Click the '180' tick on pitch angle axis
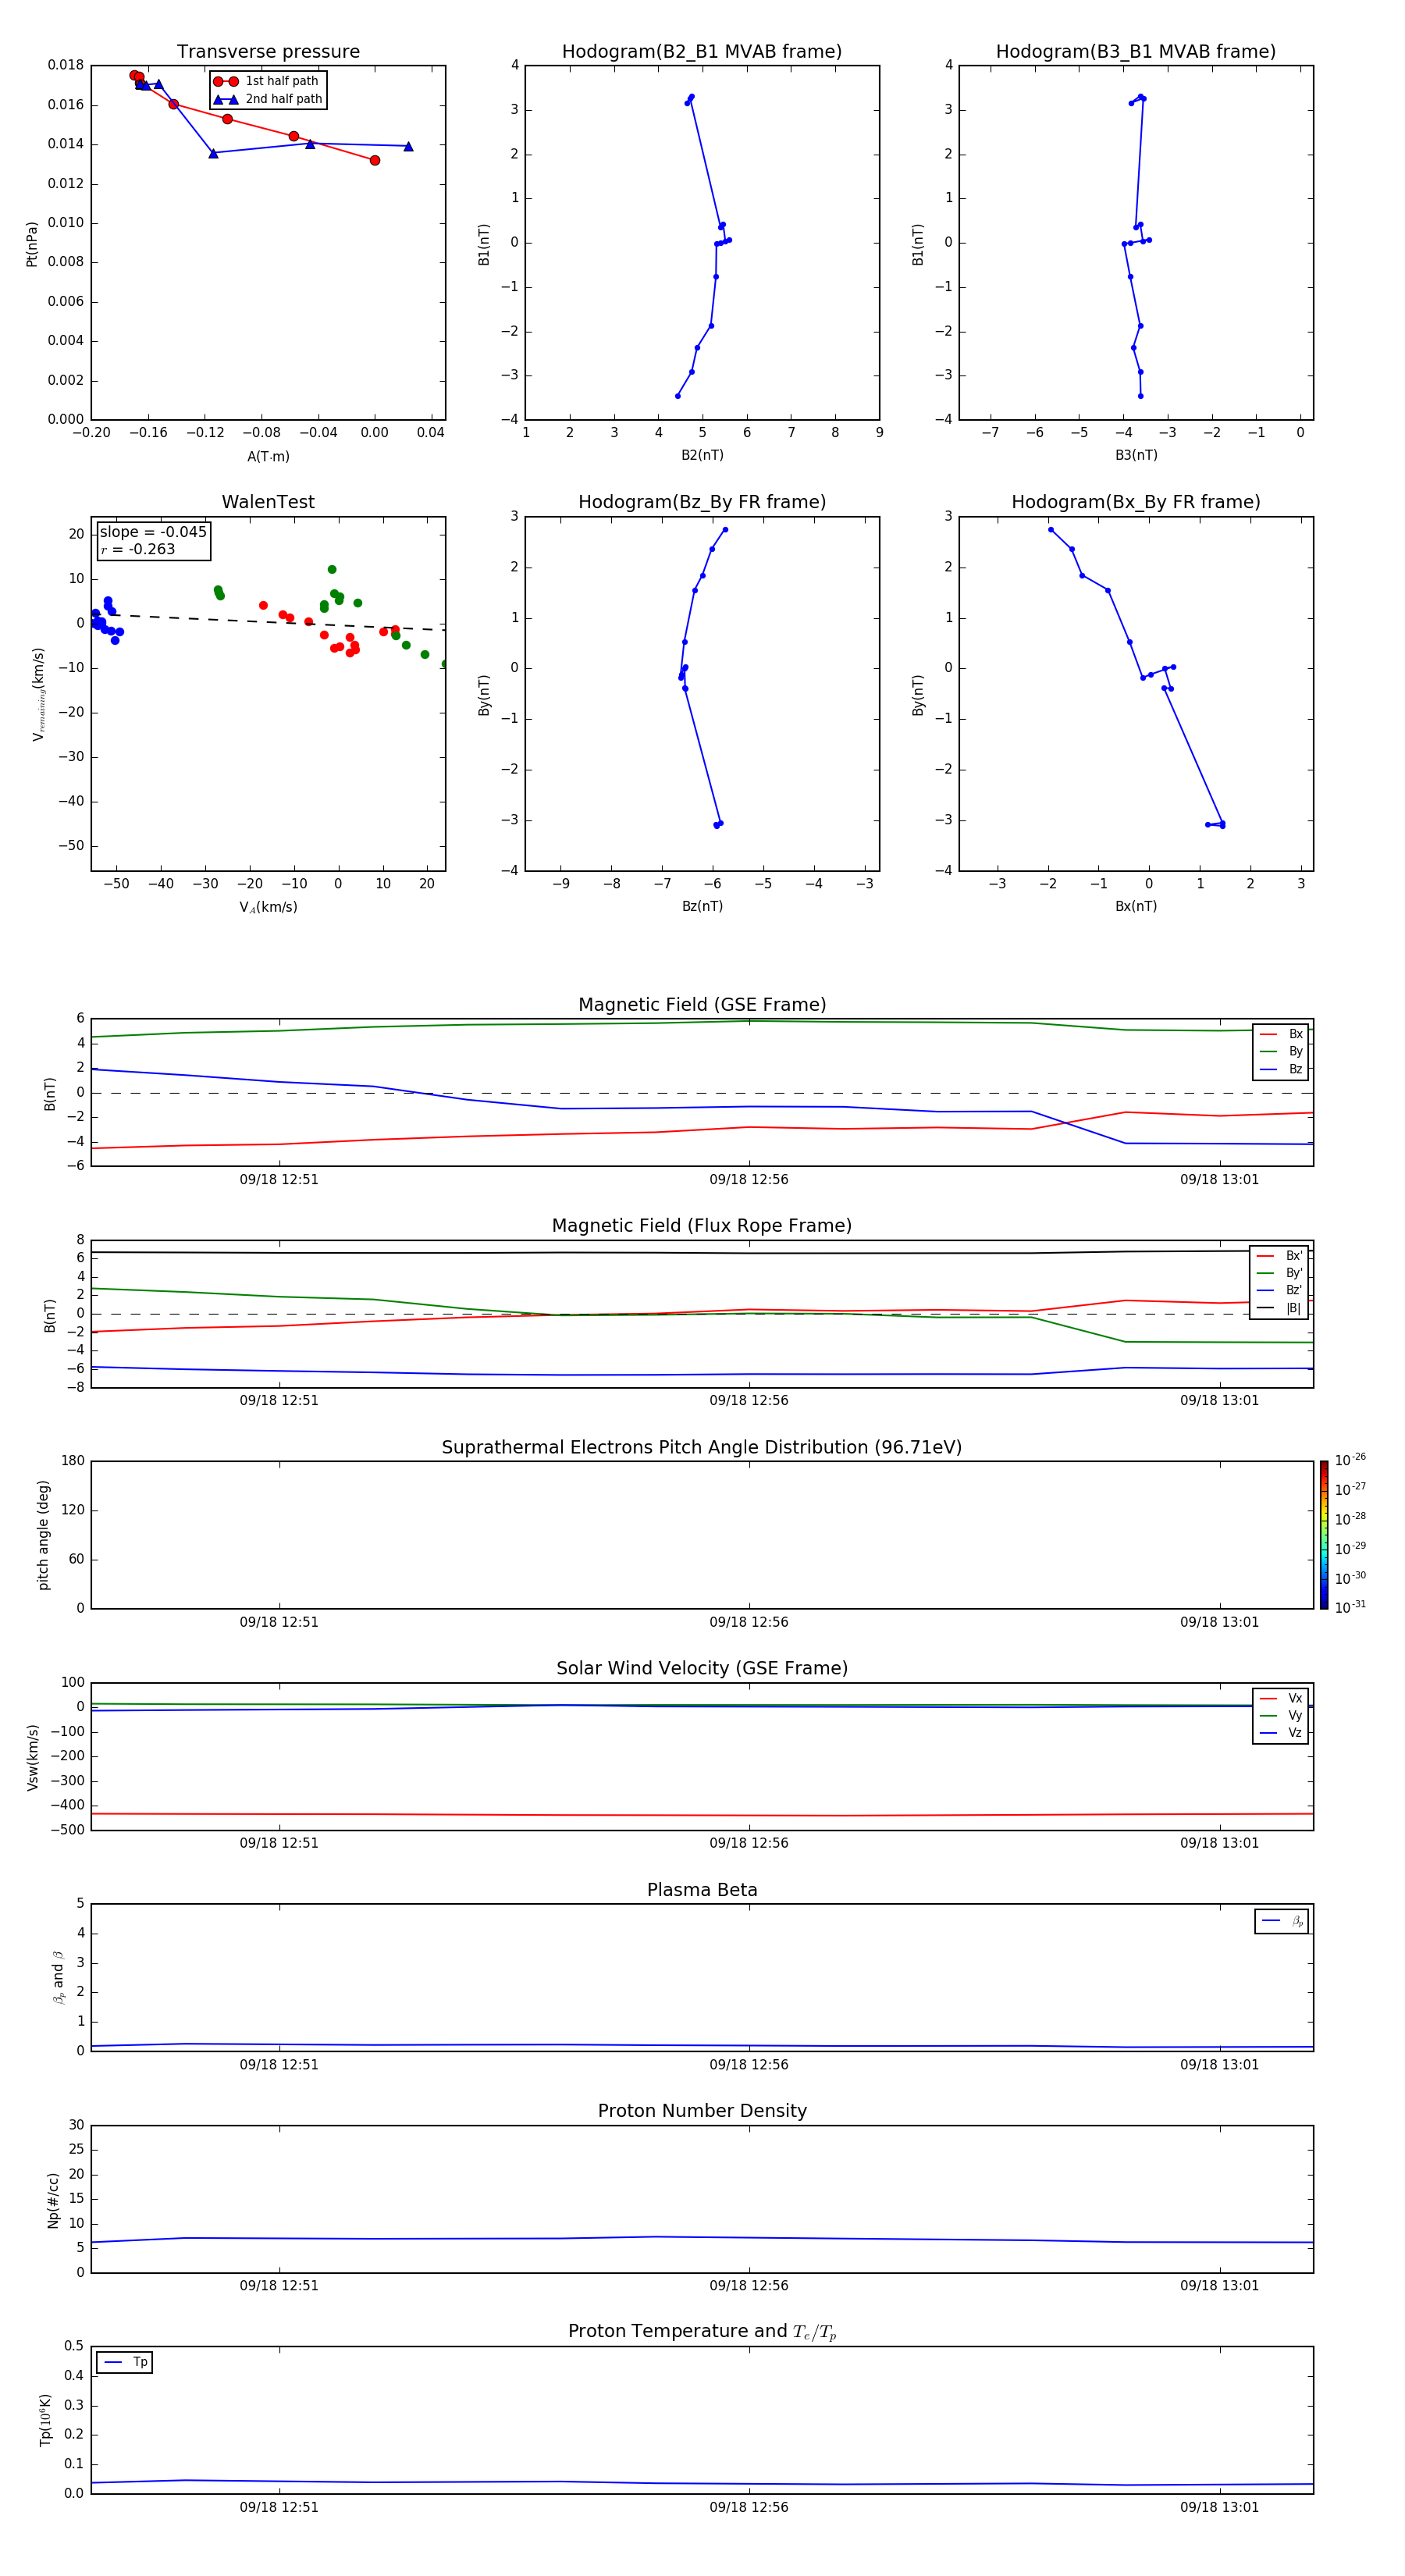Viewport: 1405px width, 2576px height. [x=73, y=1461]
